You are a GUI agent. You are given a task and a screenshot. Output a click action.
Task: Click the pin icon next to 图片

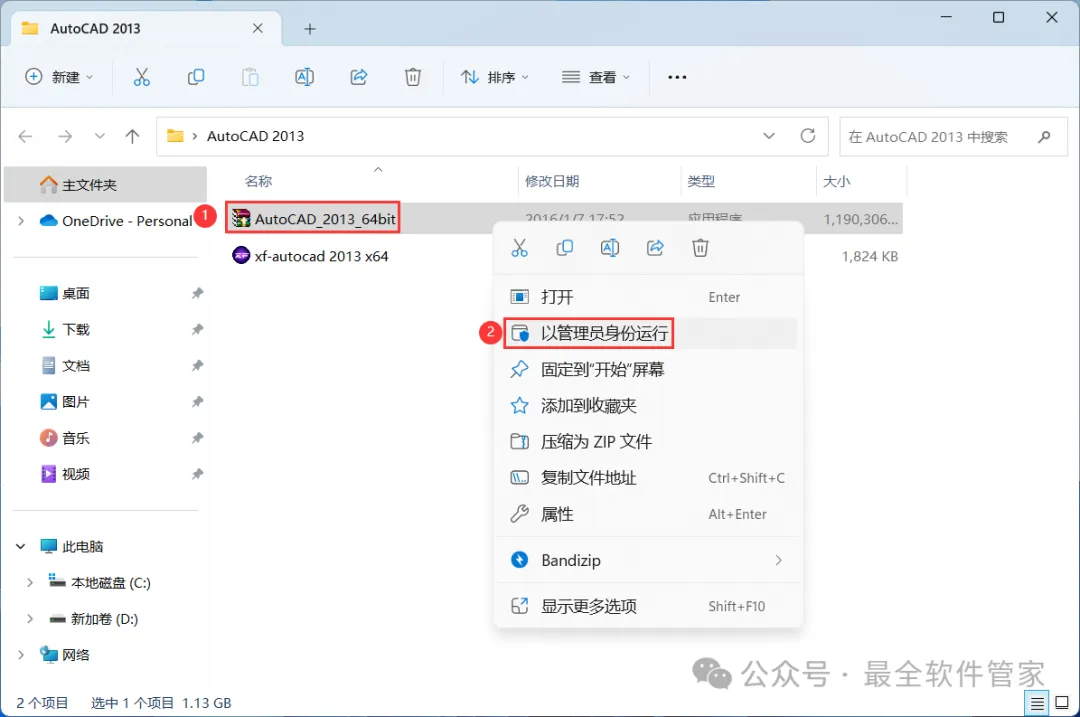click(x=197, y=402)
